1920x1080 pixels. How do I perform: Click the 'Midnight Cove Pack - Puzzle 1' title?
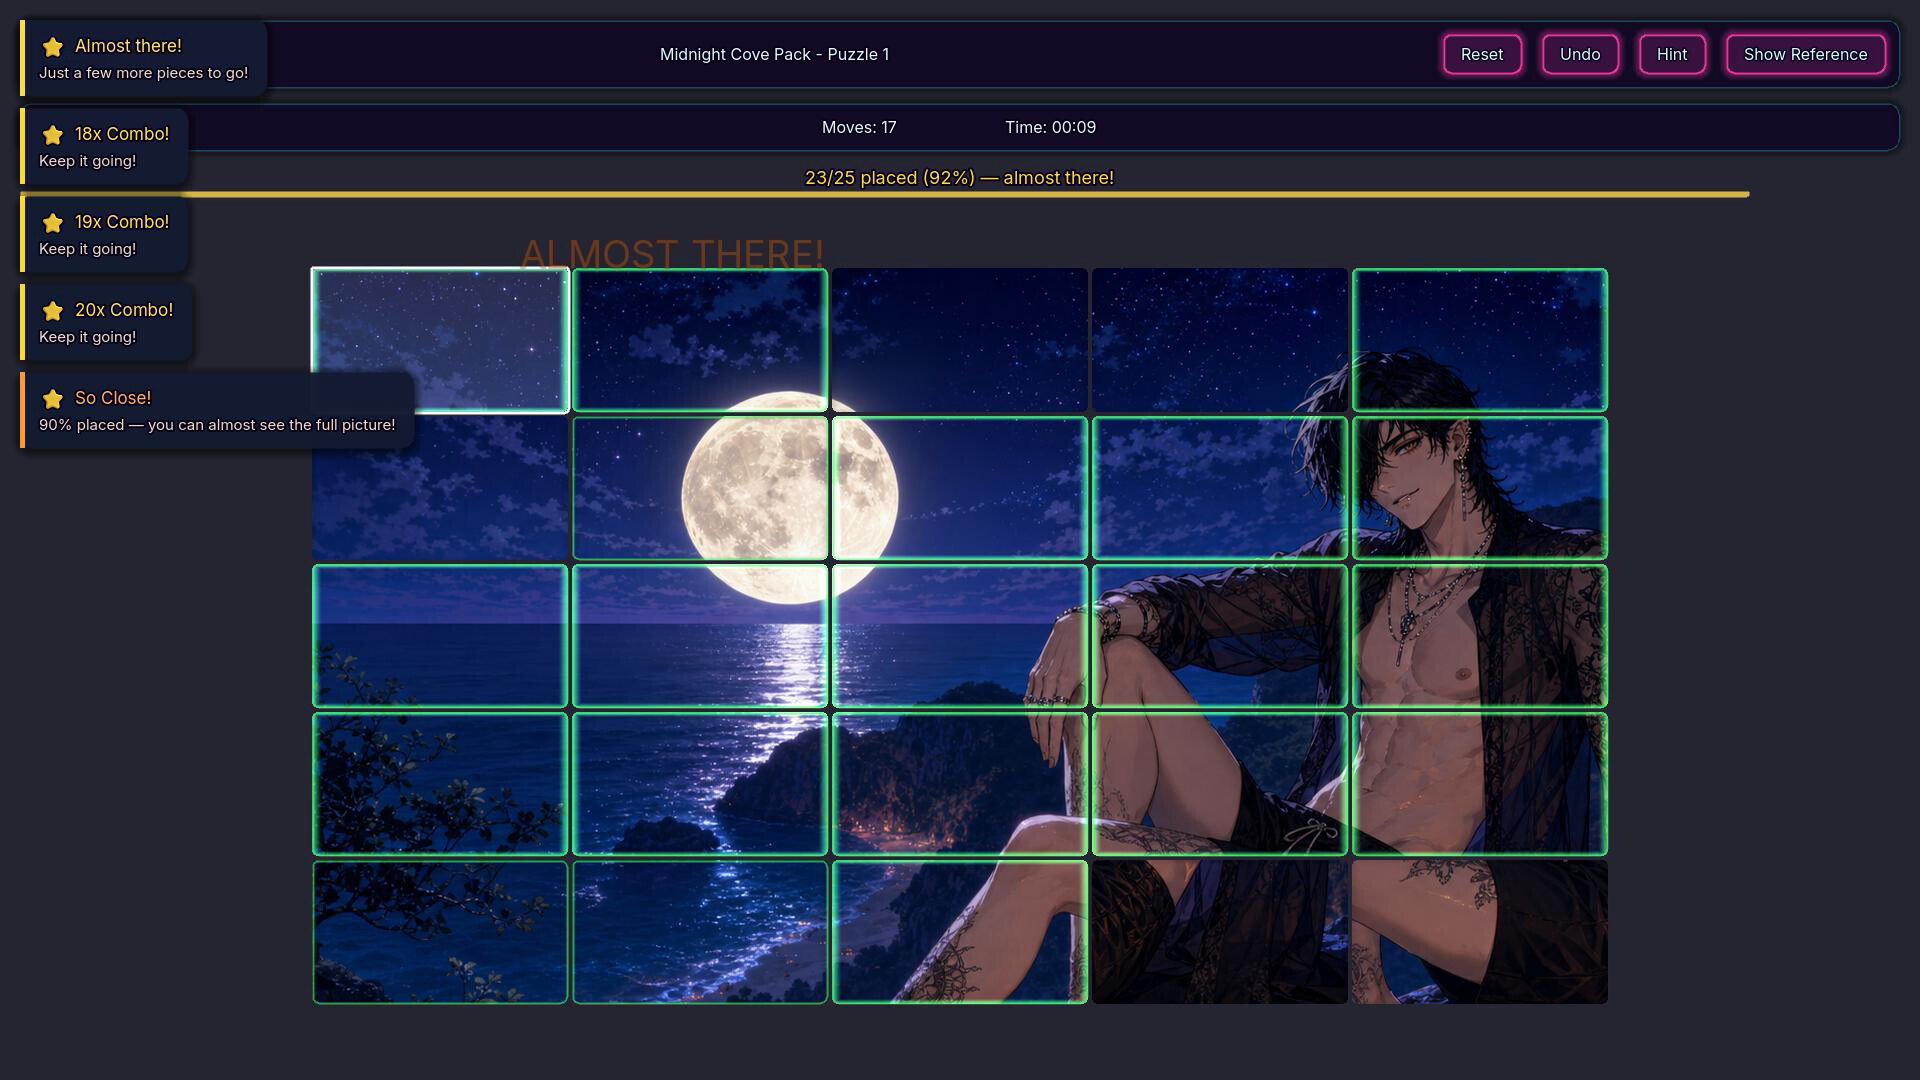click(774, 54)
